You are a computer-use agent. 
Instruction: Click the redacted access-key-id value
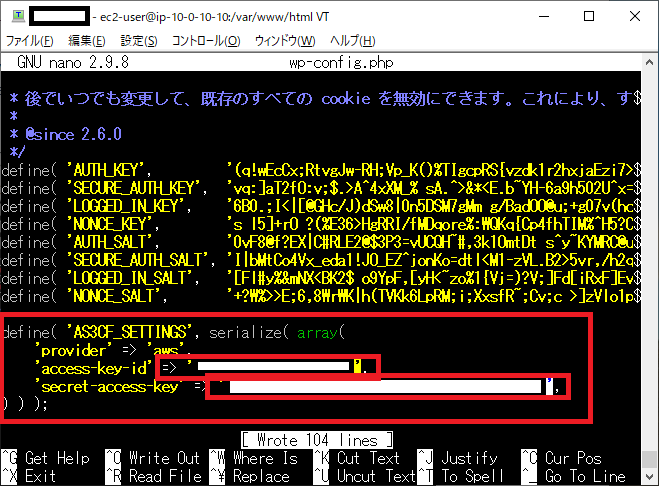(275, 368)
